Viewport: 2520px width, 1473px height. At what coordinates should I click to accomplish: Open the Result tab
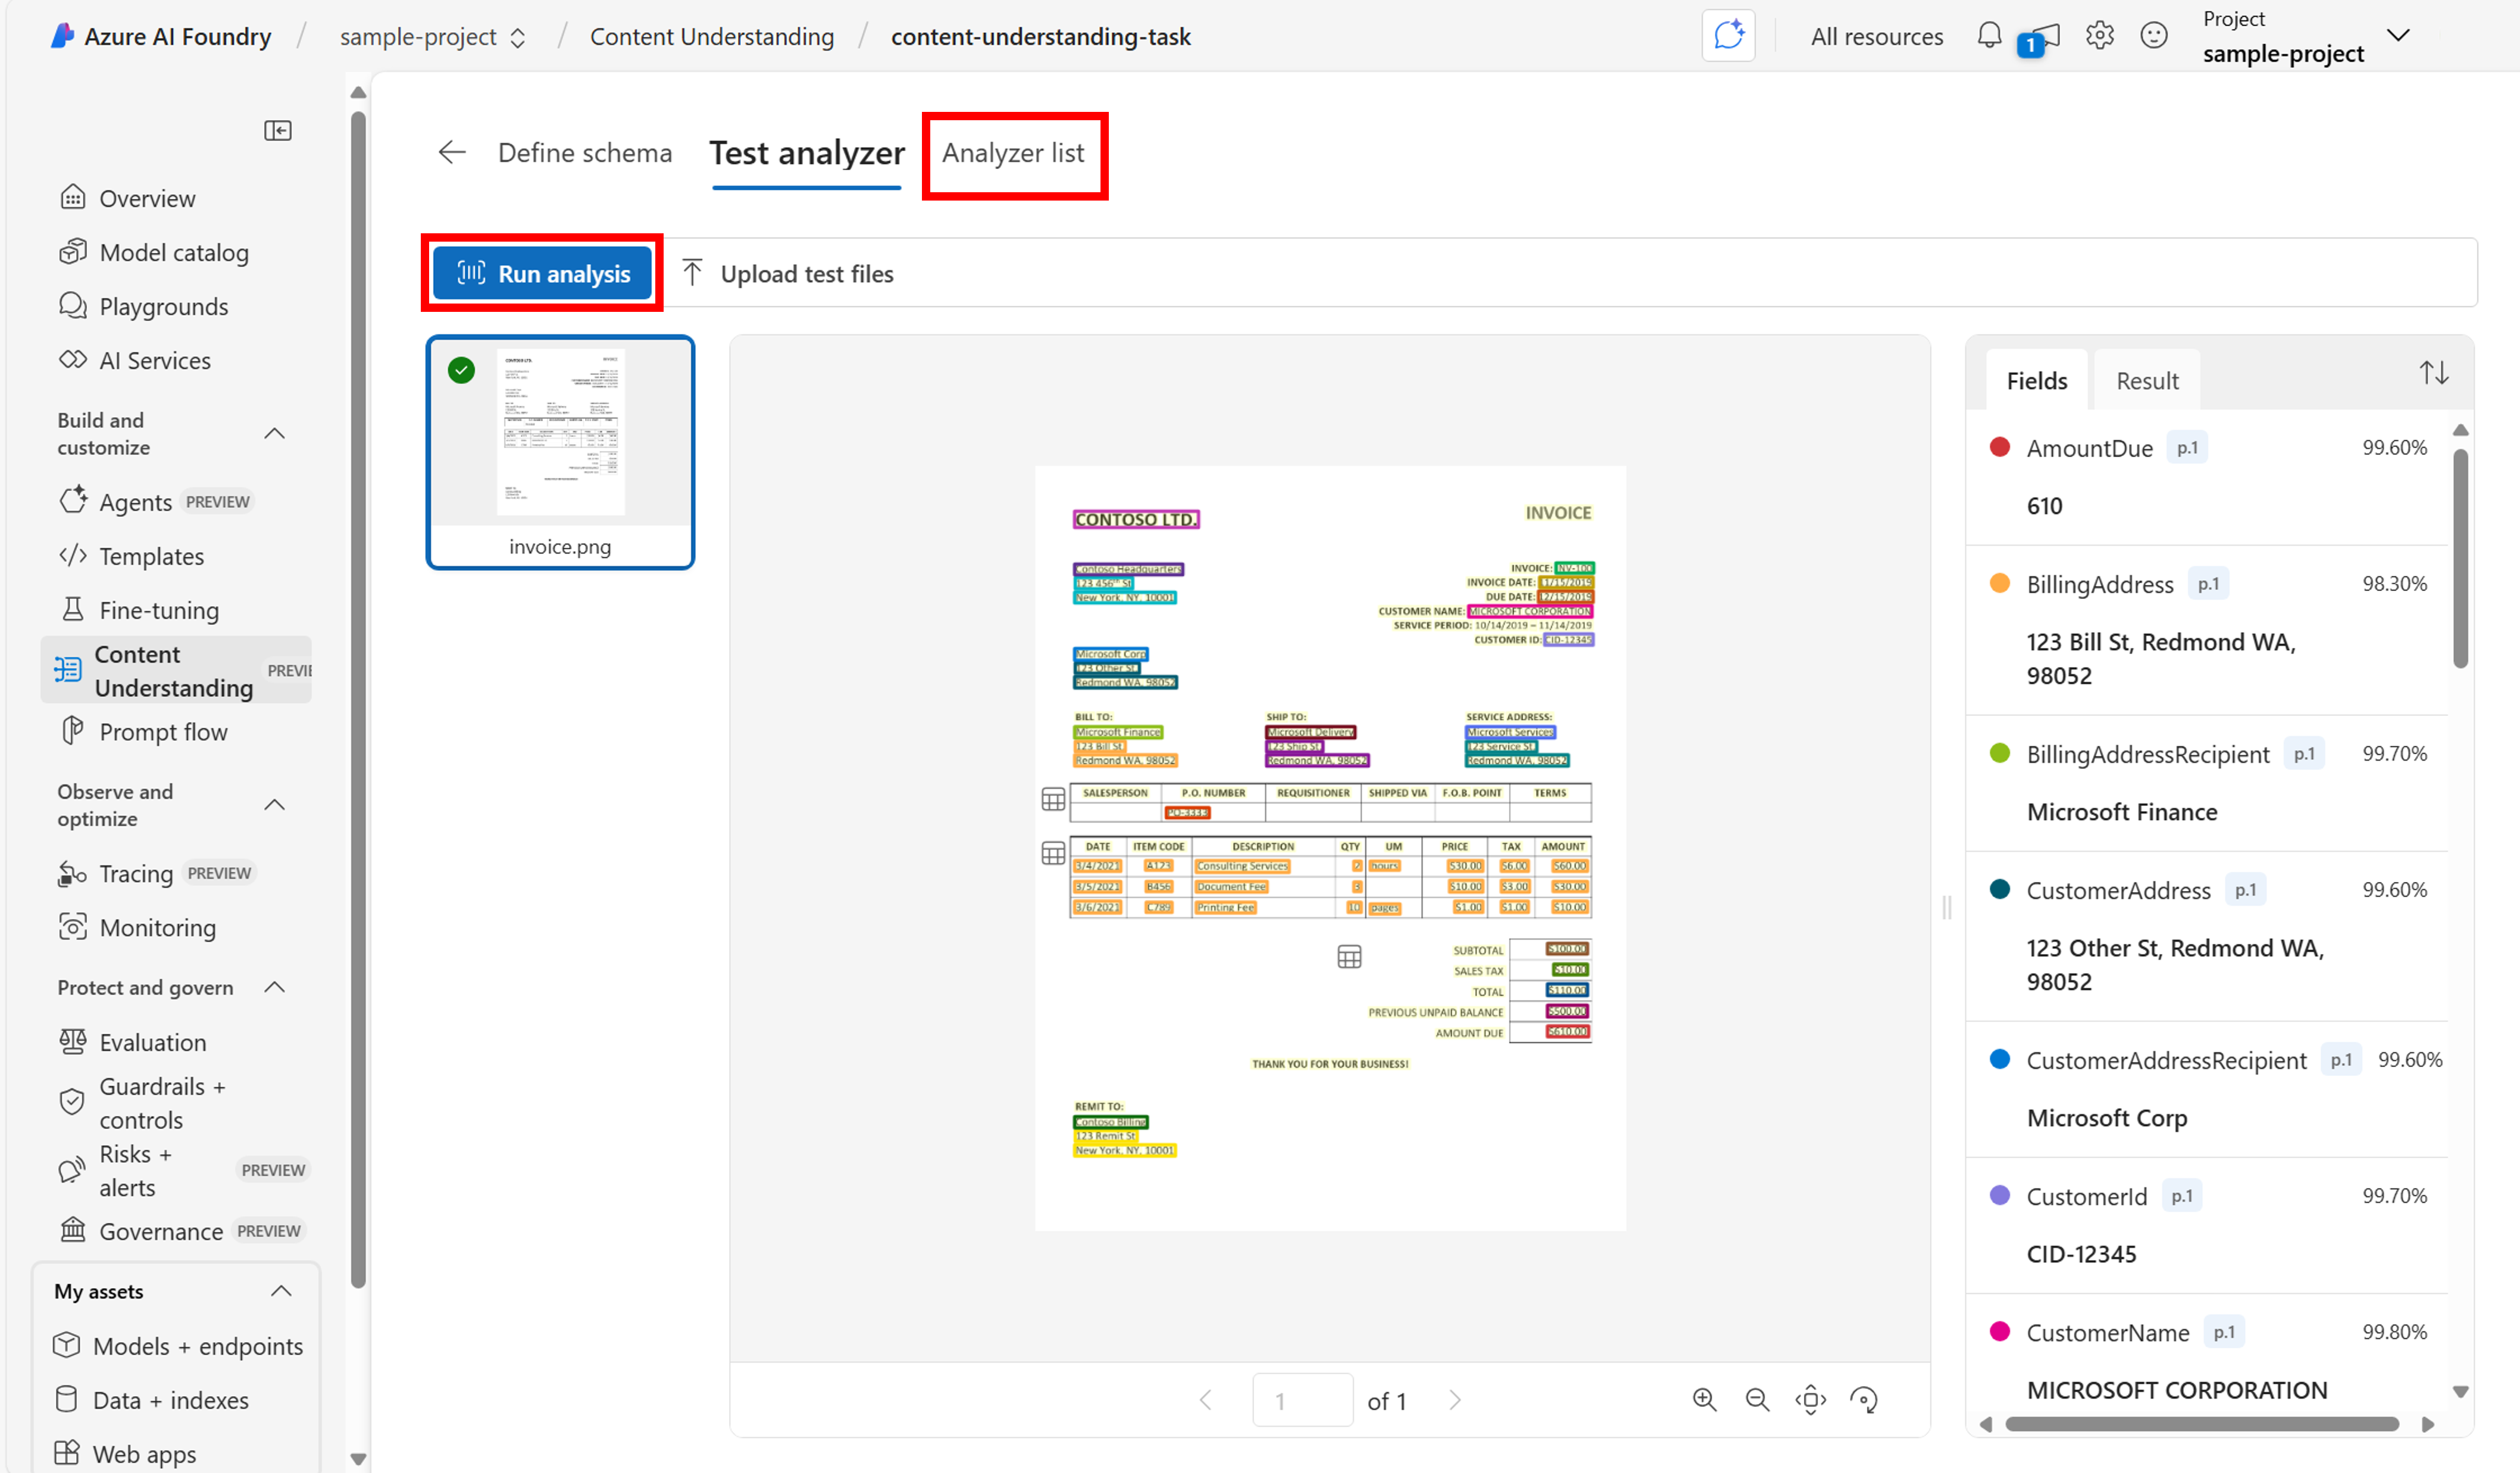[2146, 380]
